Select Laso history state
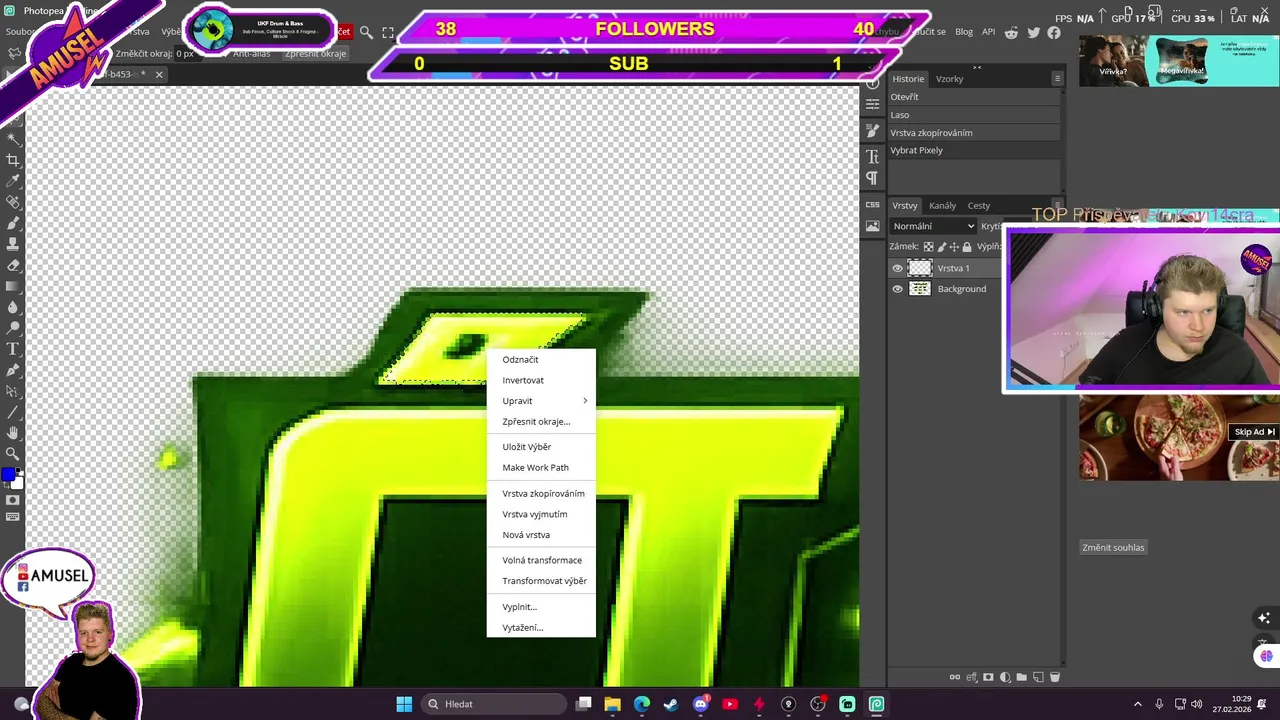 click(x=975, y=115)
